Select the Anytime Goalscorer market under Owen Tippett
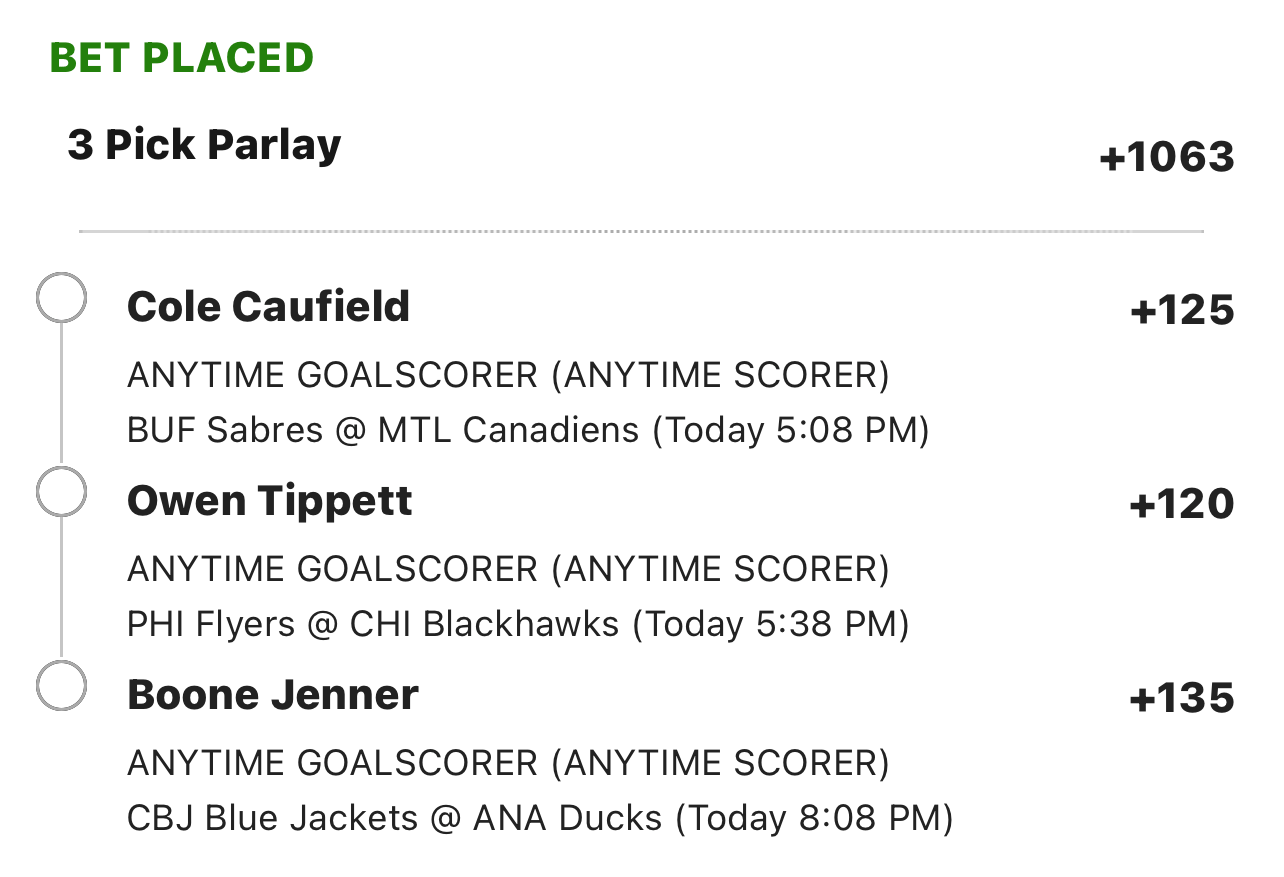 click(x=508, y=570)
